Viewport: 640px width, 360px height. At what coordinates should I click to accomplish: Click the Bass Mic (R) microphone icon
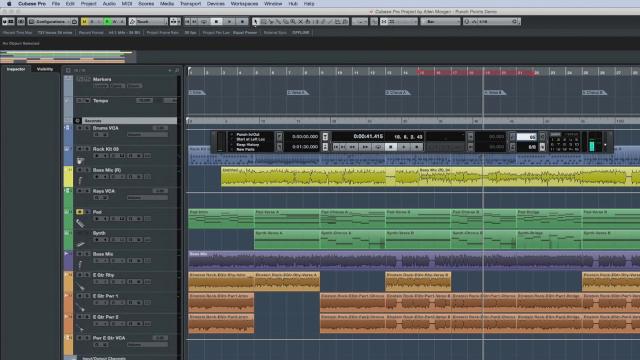pyautogui.click(x=80, y=181)
